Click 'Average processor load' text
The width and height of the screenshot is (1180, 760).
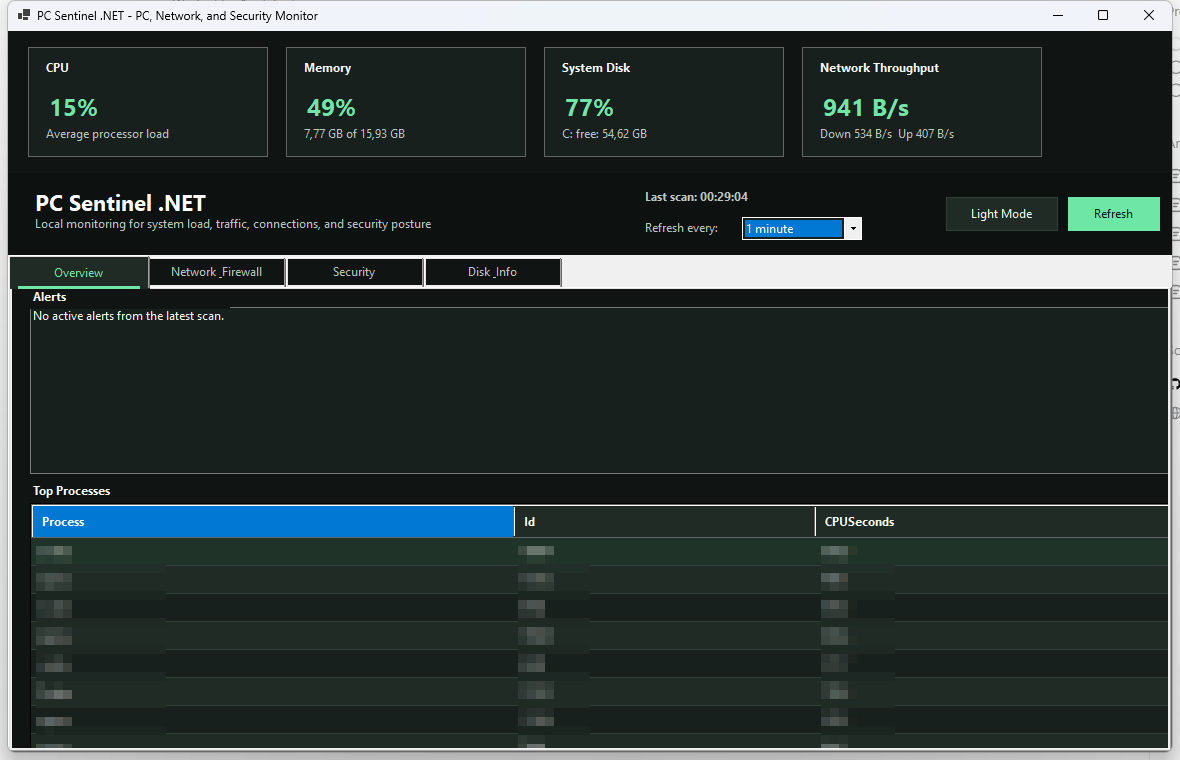108,134
